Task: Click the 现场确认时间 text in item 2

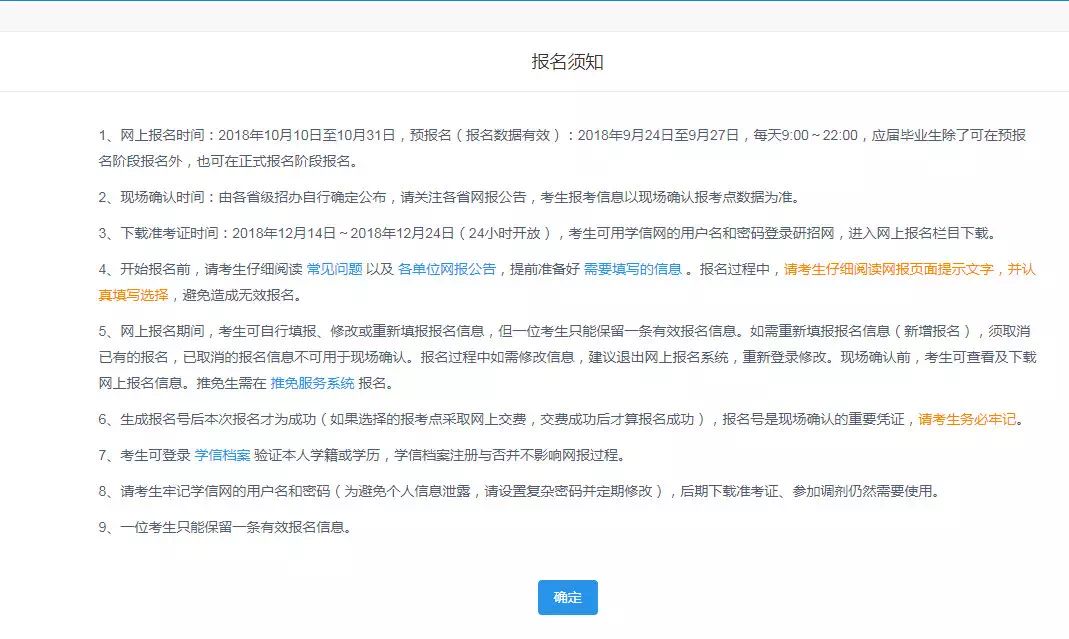Action: coord(166,197)
